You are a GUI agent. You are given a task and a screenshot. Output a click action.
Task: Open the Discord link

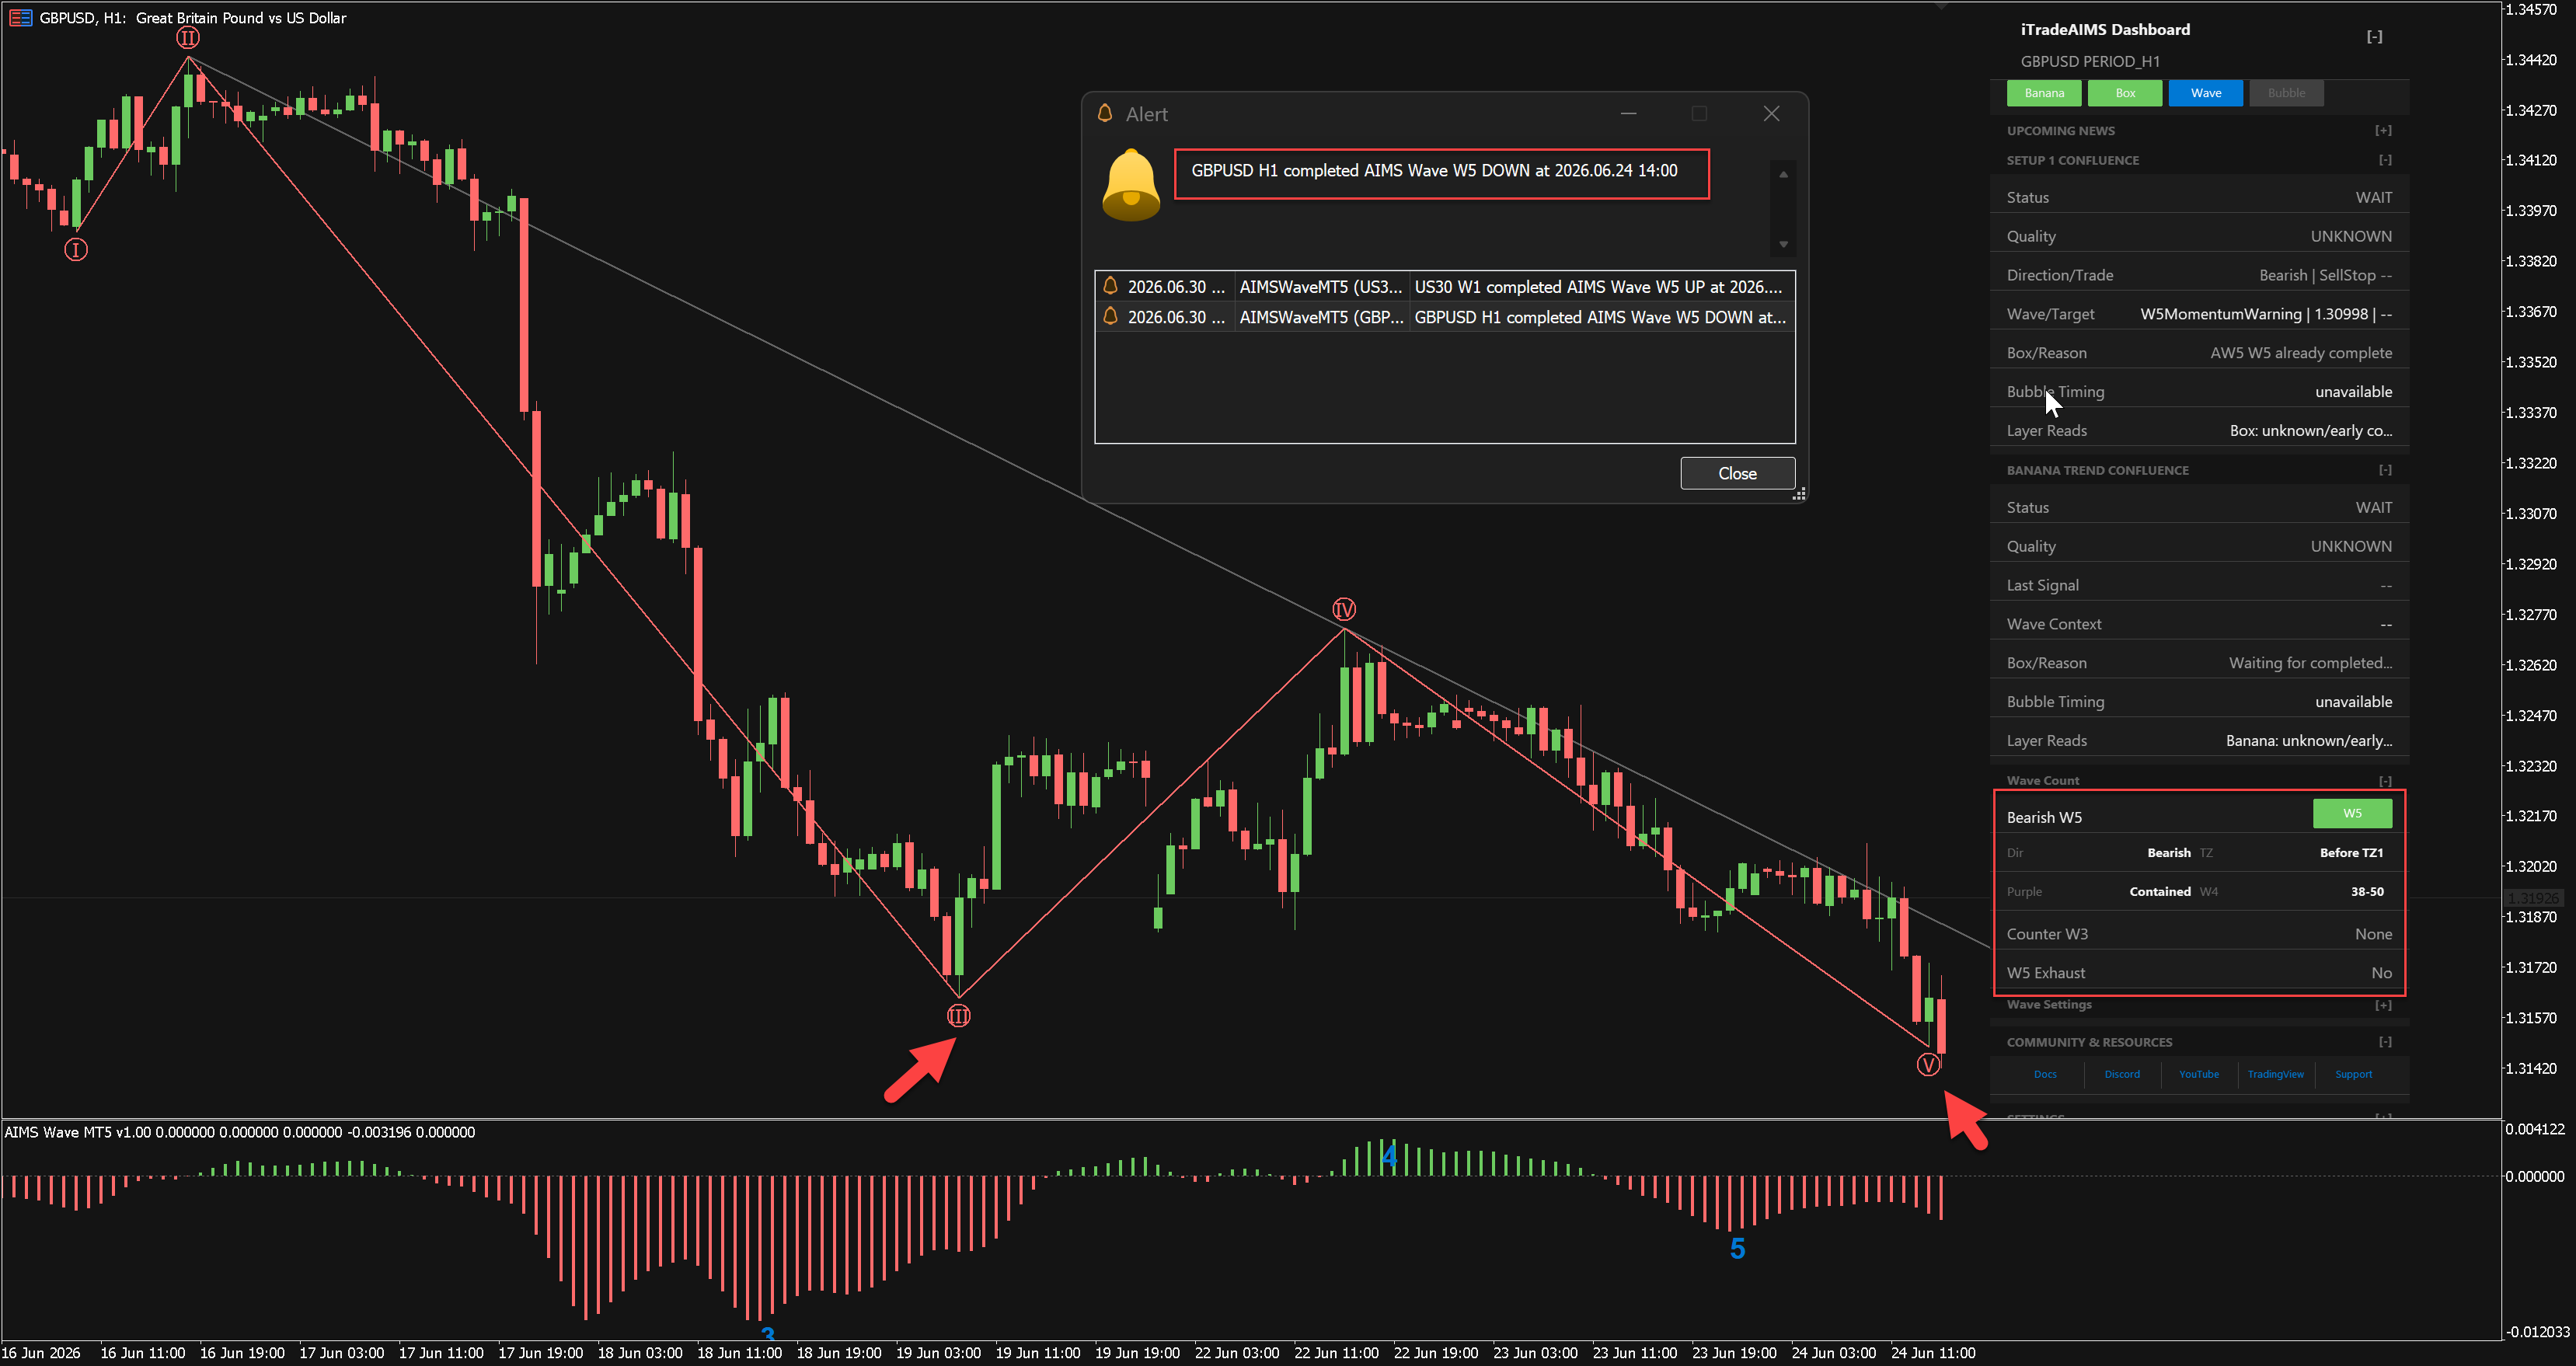[x=2122, y=1074]
